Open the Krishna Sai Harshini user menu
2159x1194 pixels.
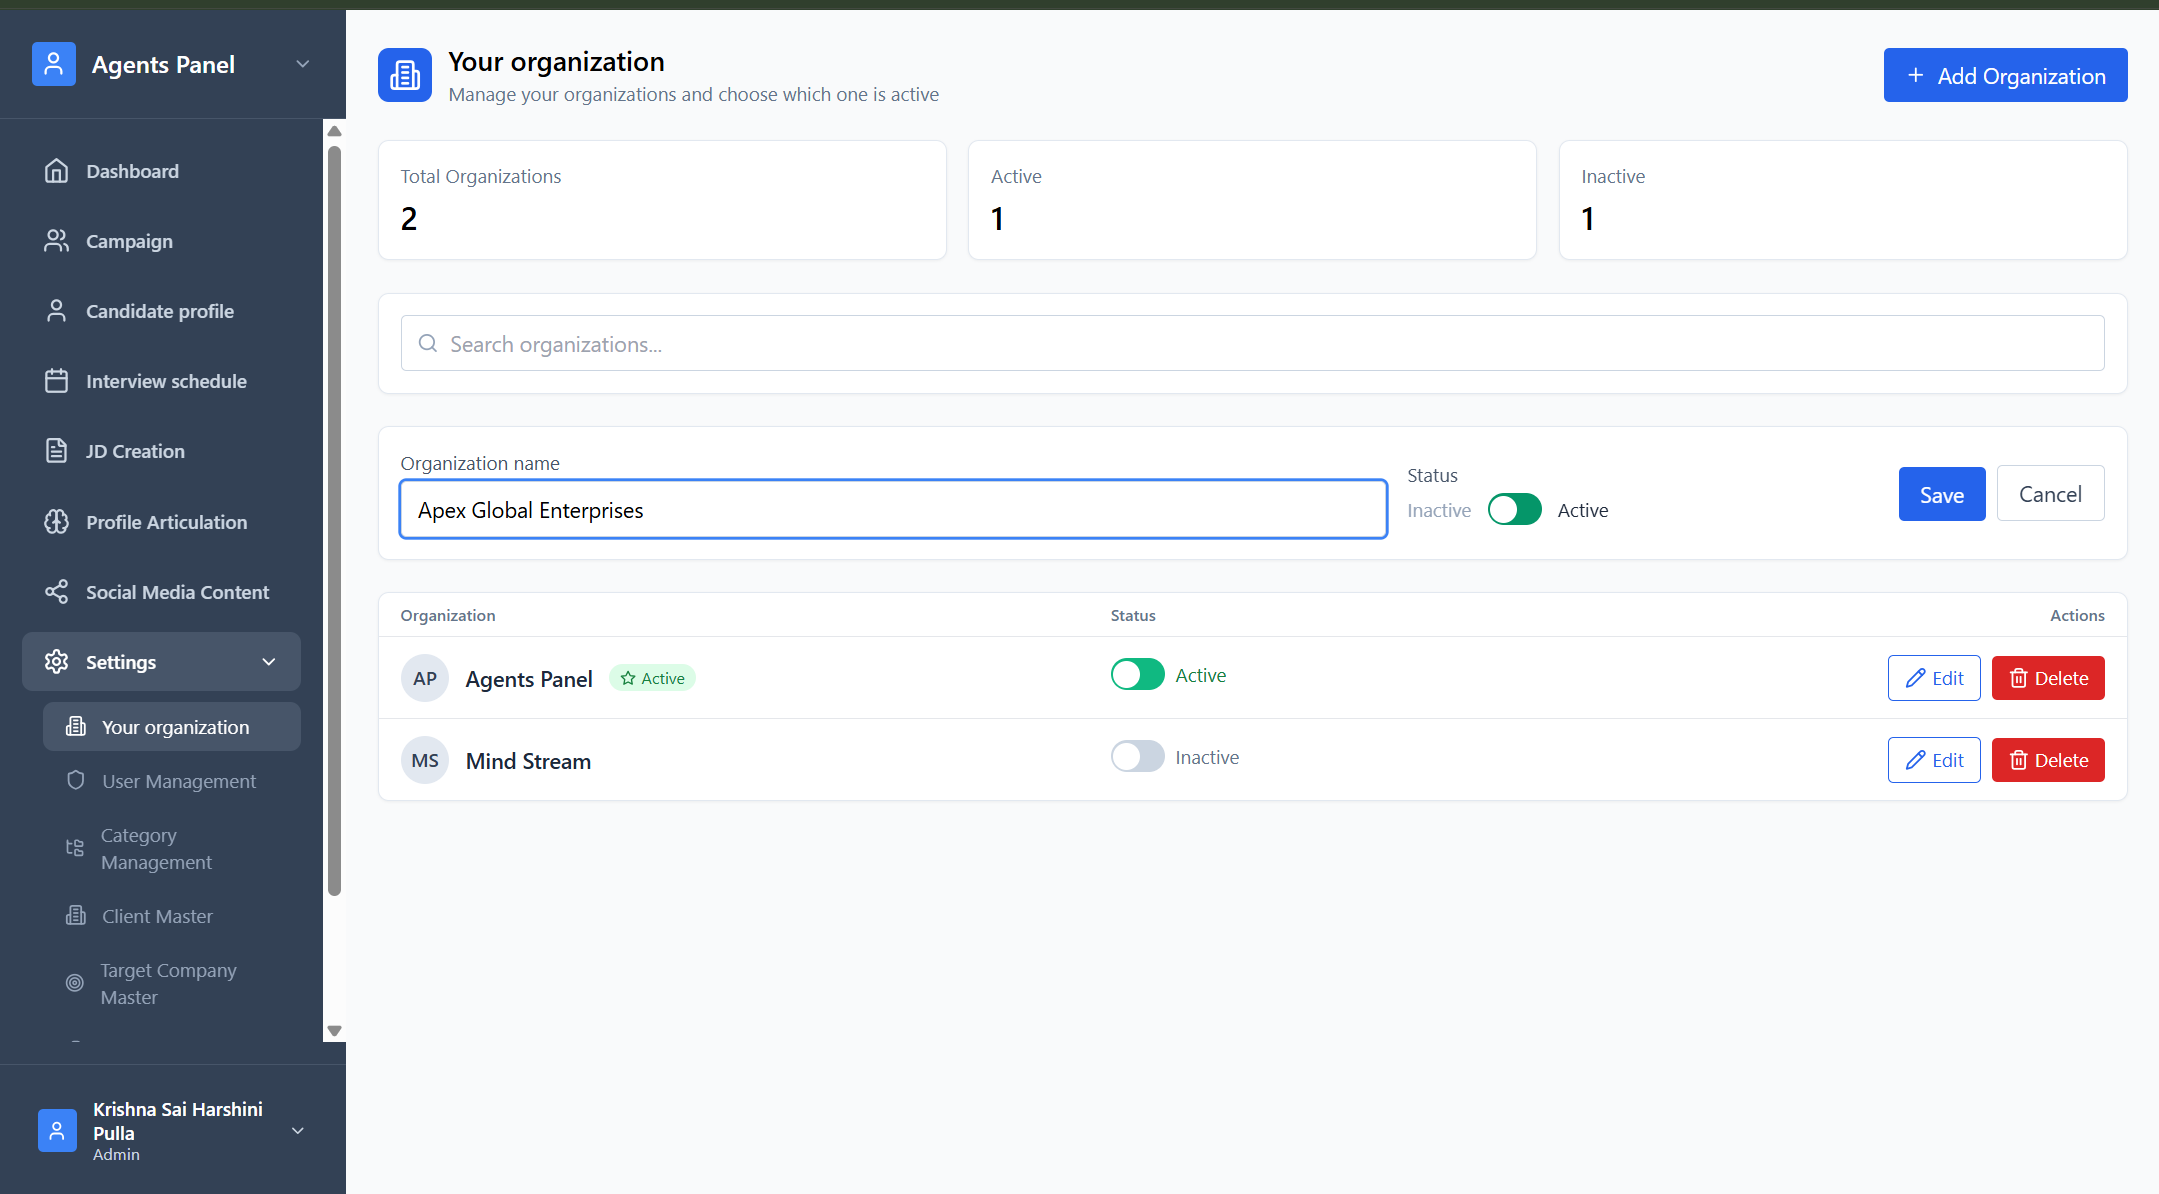pyautogui.click(x=297, y=1131)
